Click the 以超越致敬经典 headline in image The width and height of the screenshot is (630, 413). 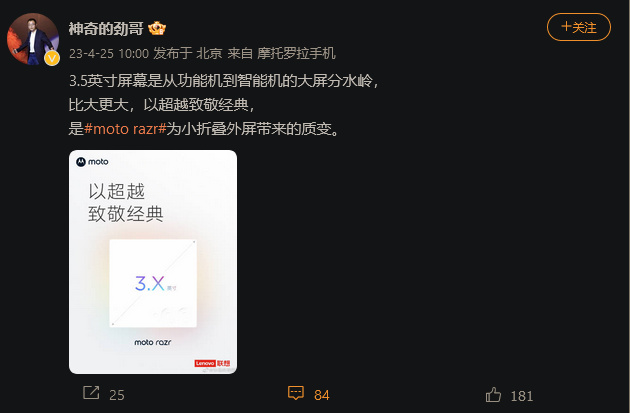[x=126, y=202]
